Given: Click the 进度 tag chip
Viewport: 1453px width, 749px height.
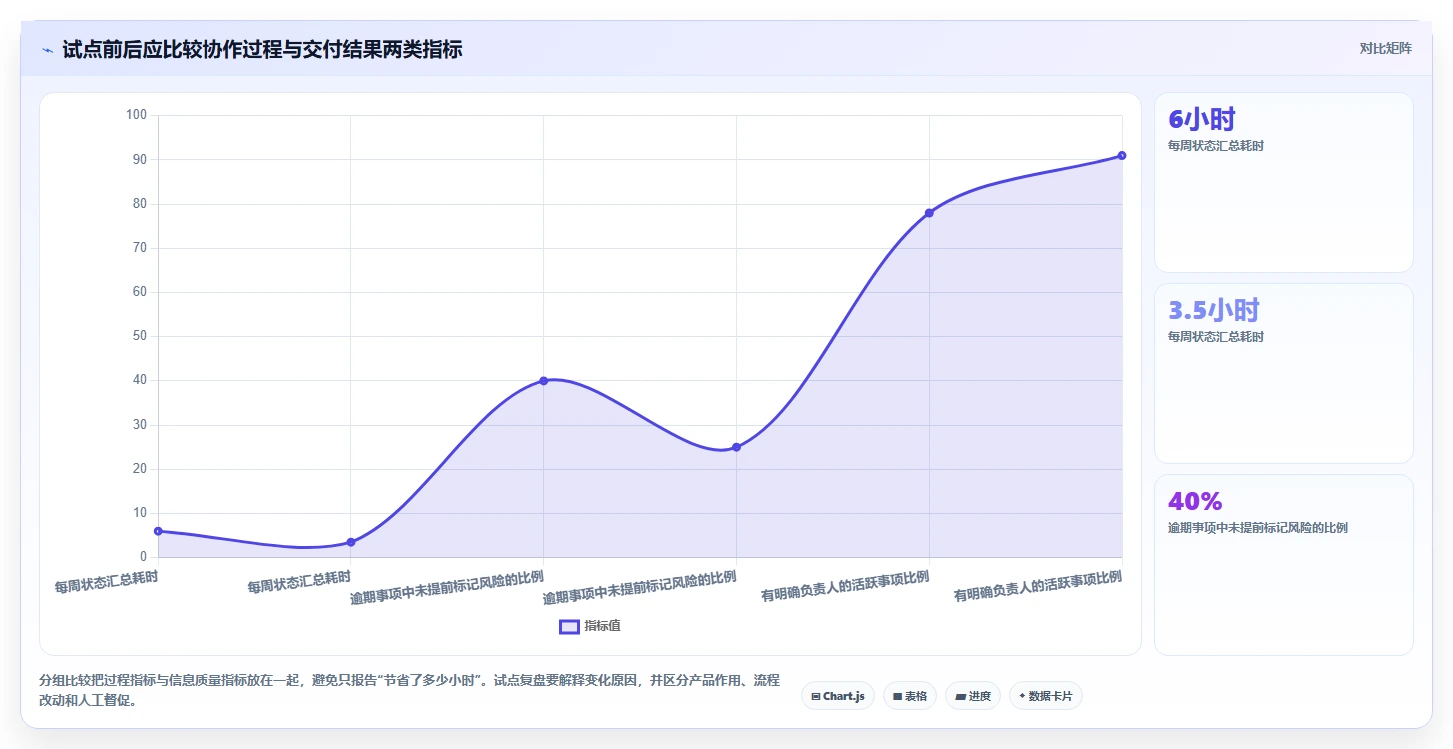Looking at the screenshot, I should 973,696.
